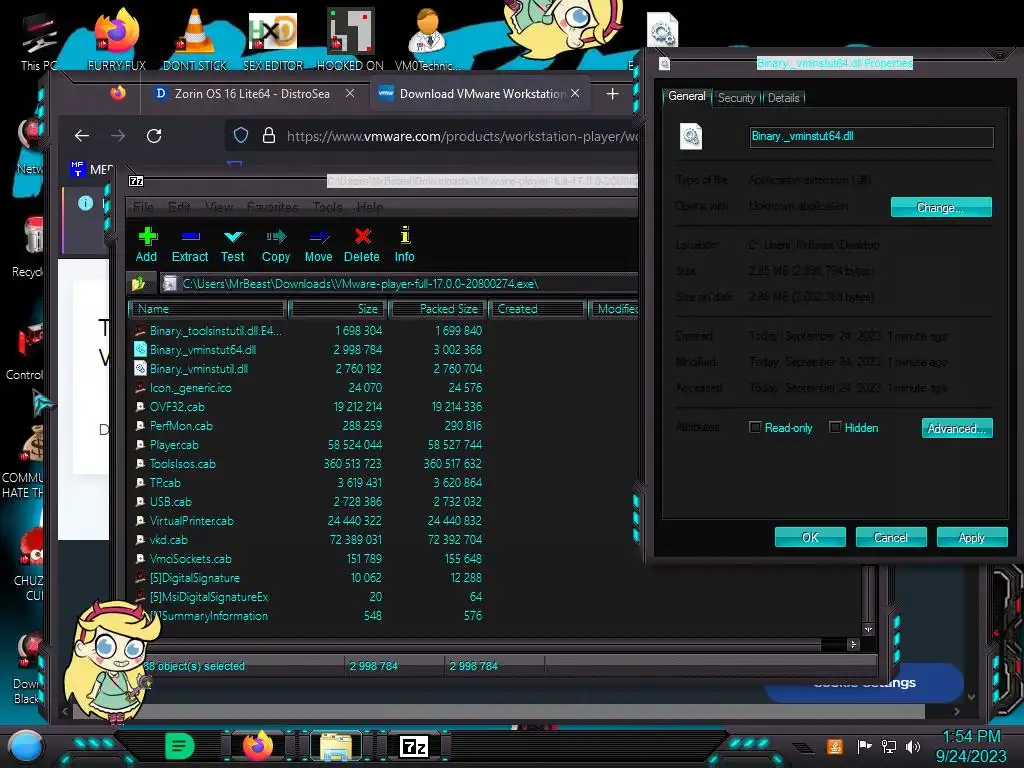Image resolution: width=1024 pixels, height=768 pixels.
Task: Click the clock showing 1:54 PM
Action: (x=971, y=737)
